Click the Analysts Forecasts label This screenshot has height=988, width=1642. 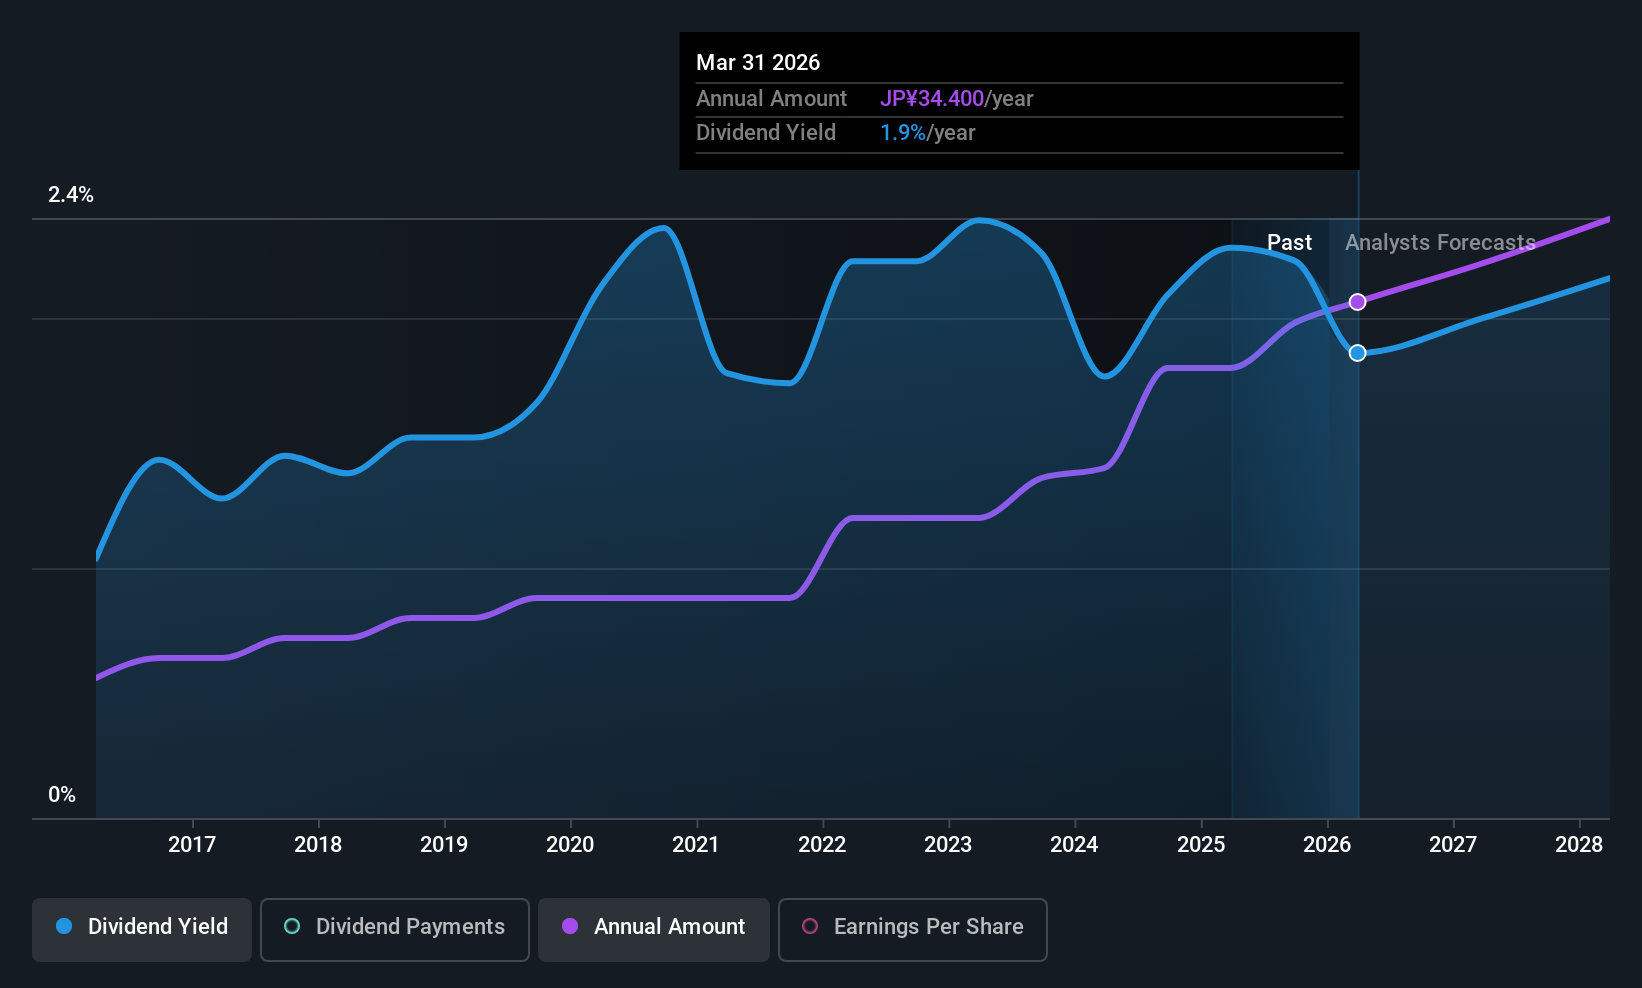point(1440,242)
